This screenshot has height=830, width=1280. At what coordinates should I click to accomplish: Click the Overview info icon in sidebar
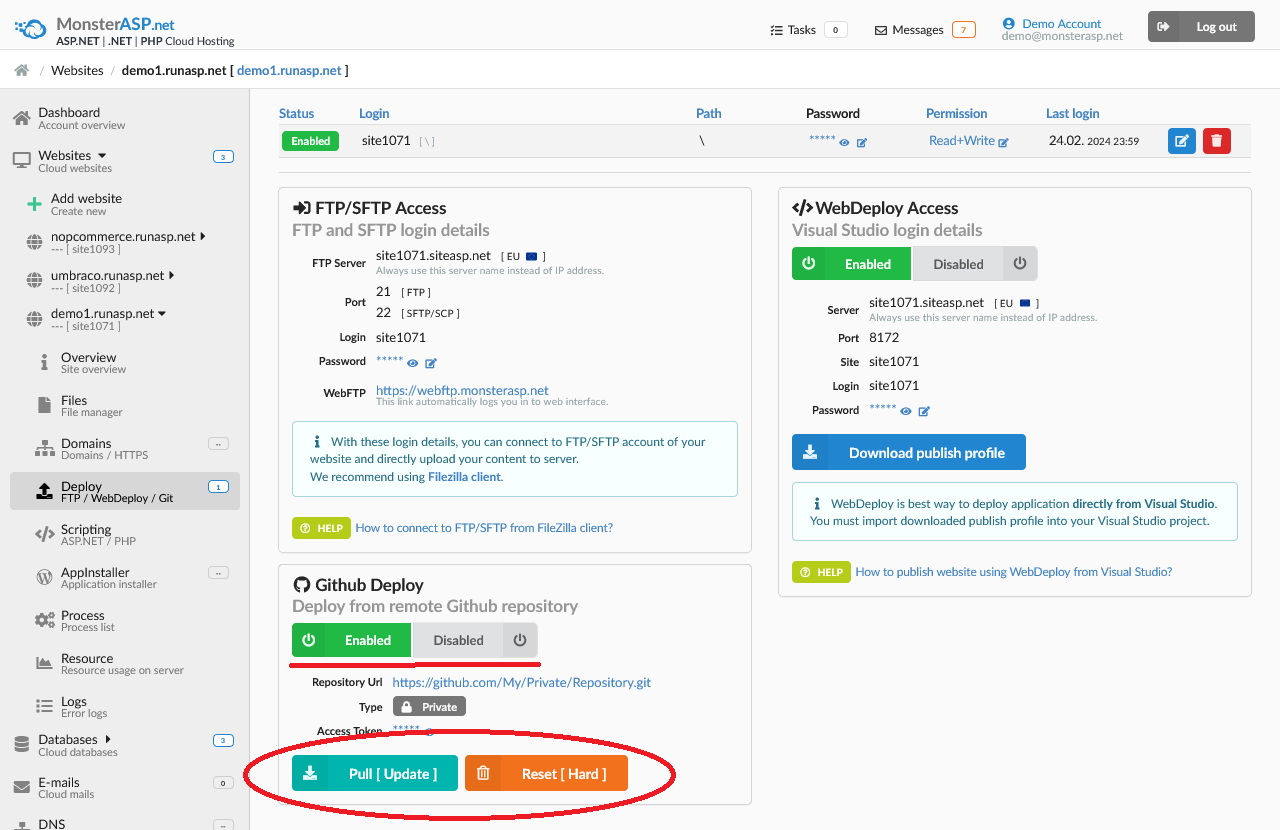click(44, 362)
